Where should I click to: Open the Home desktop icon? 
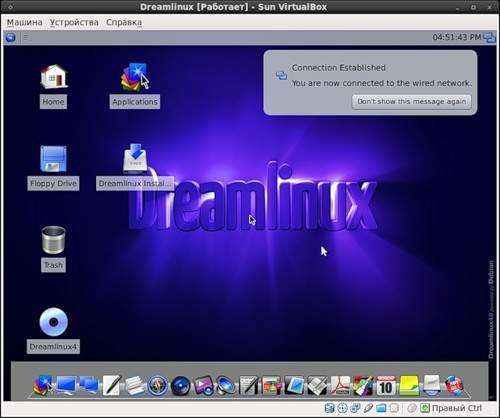tap(53, 77)
